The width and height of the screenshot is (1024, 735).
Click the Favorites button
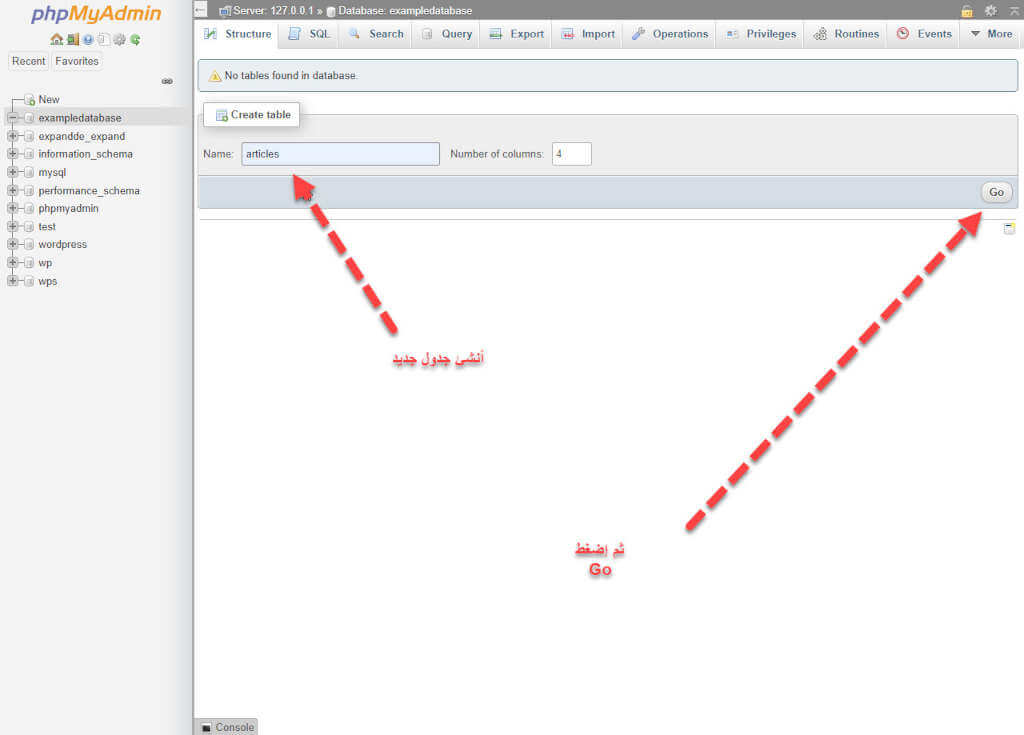pos(77,61)
